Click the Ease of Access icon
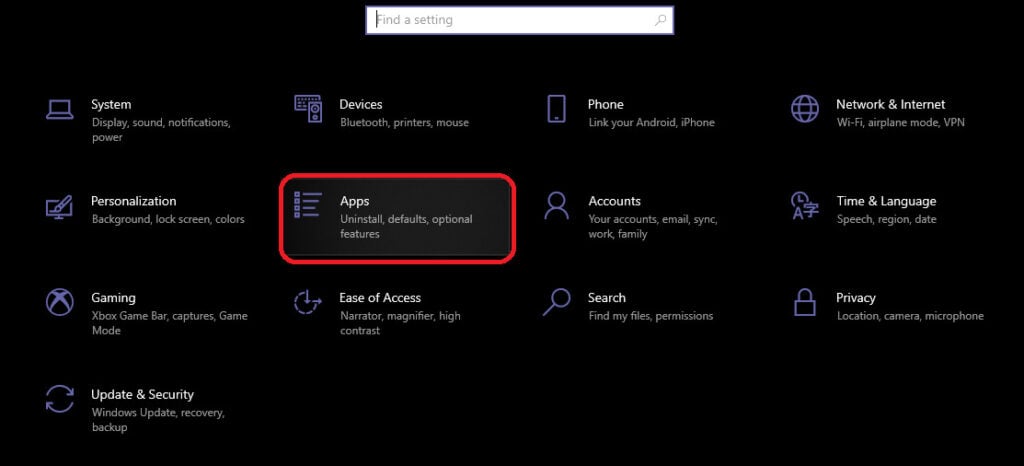 (x=308, y=302)
